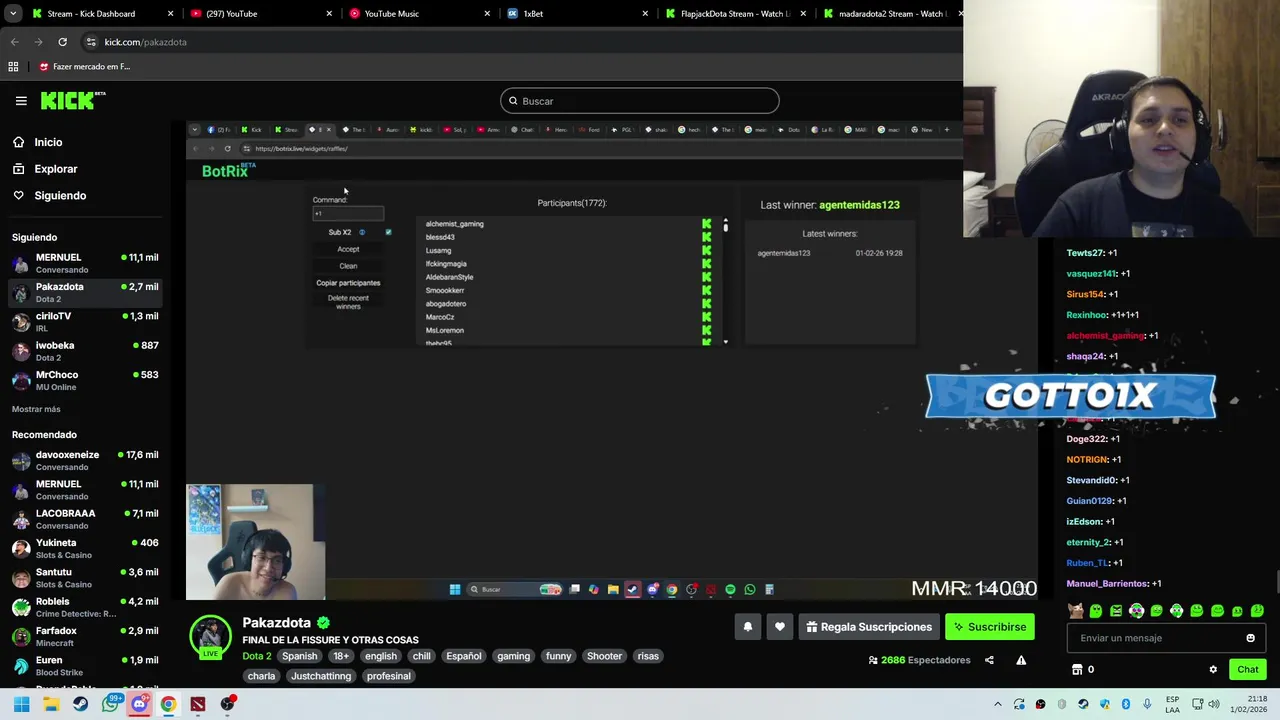This screenshot has height=720, width=1280.
Task: Open davooxeneize recommended channel
Action: coord(85,460)
